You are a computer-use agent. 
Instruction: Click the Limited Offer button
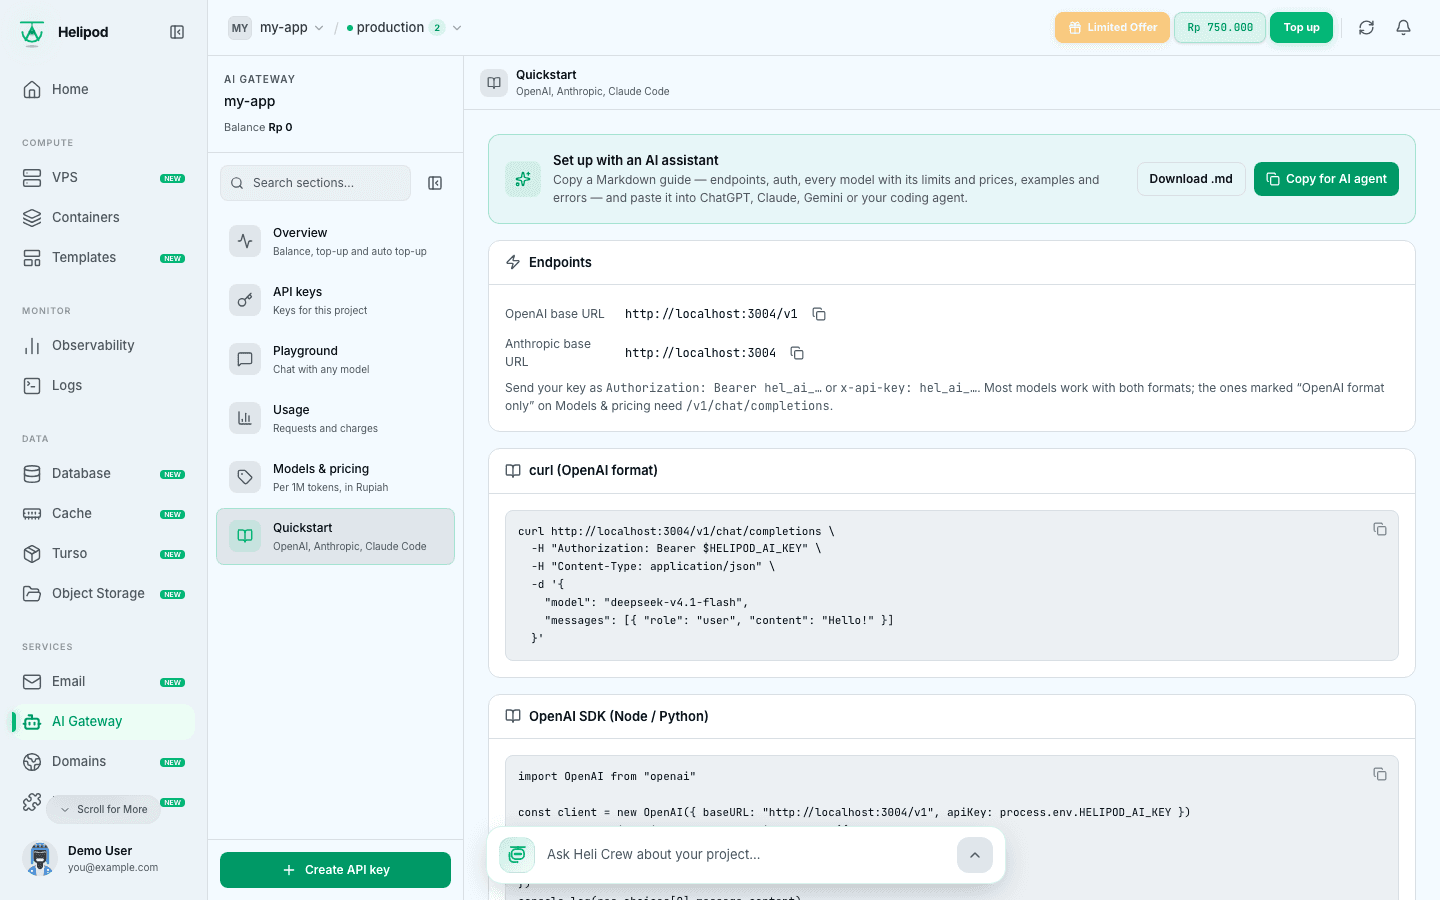tap(1112, 28)
